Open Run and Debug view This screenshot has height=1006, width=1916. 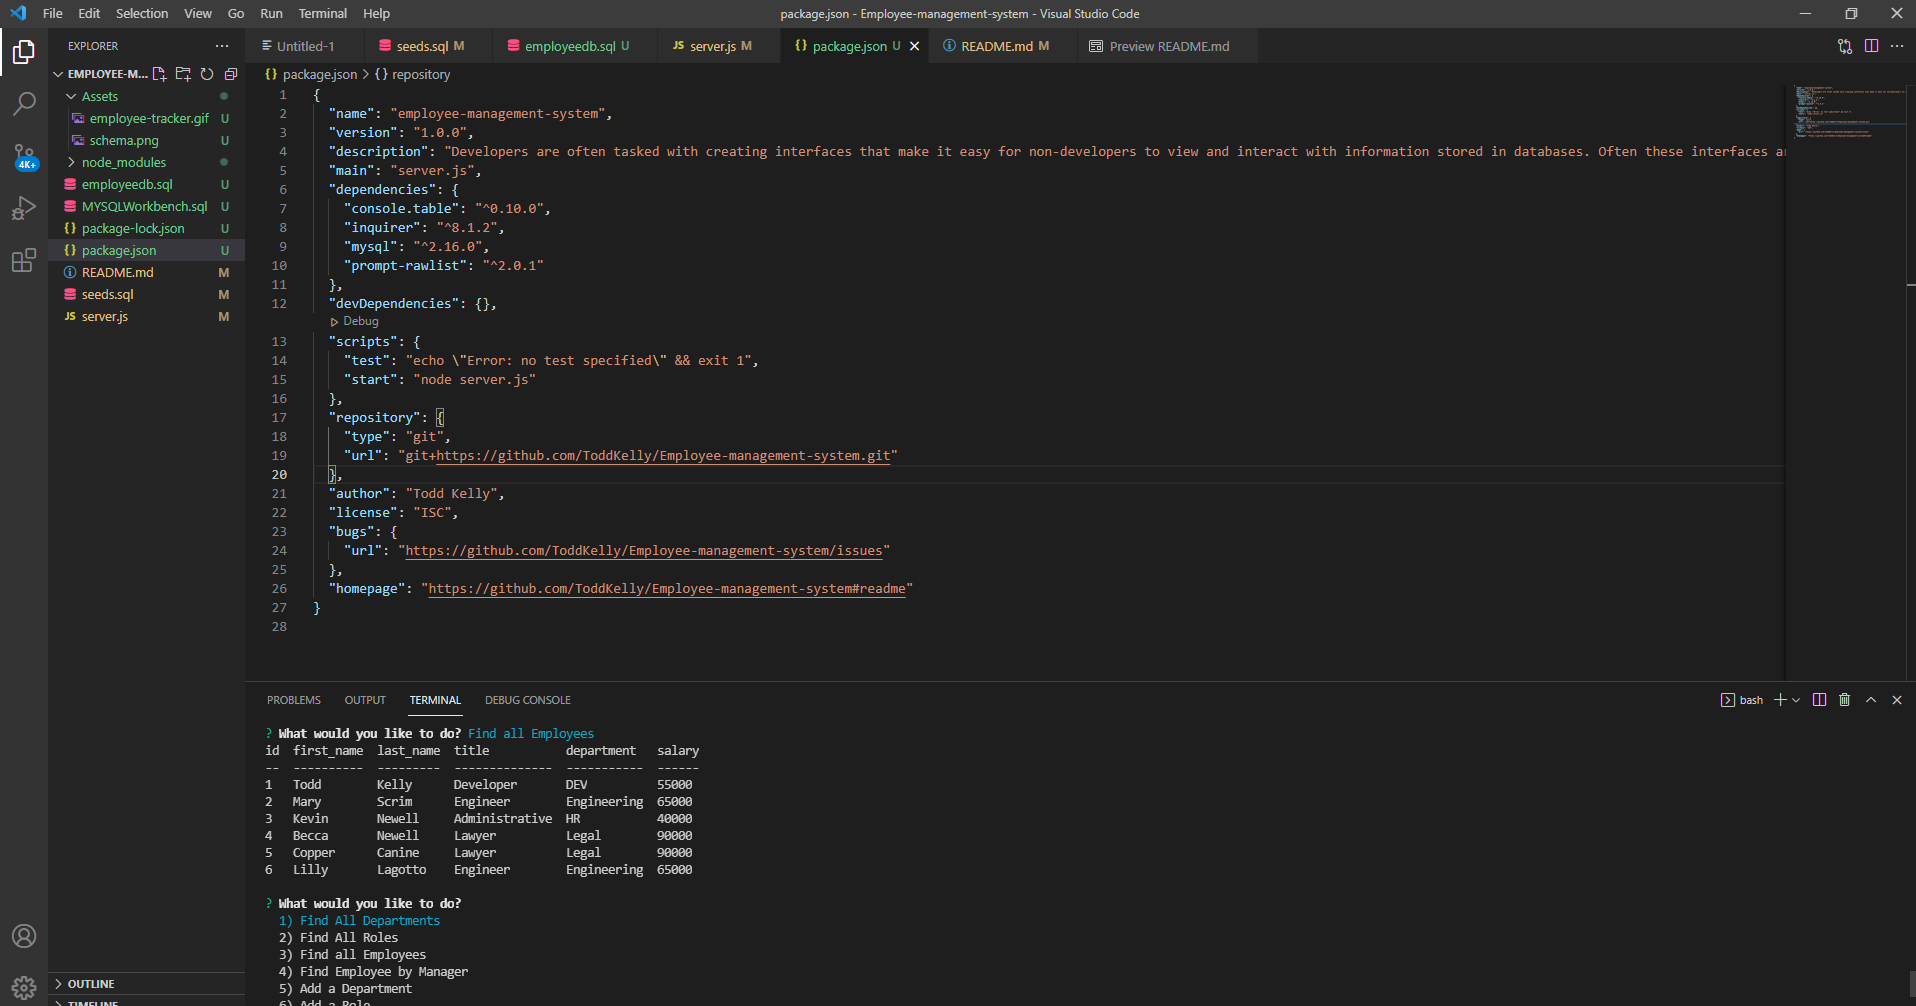point(24,209)
